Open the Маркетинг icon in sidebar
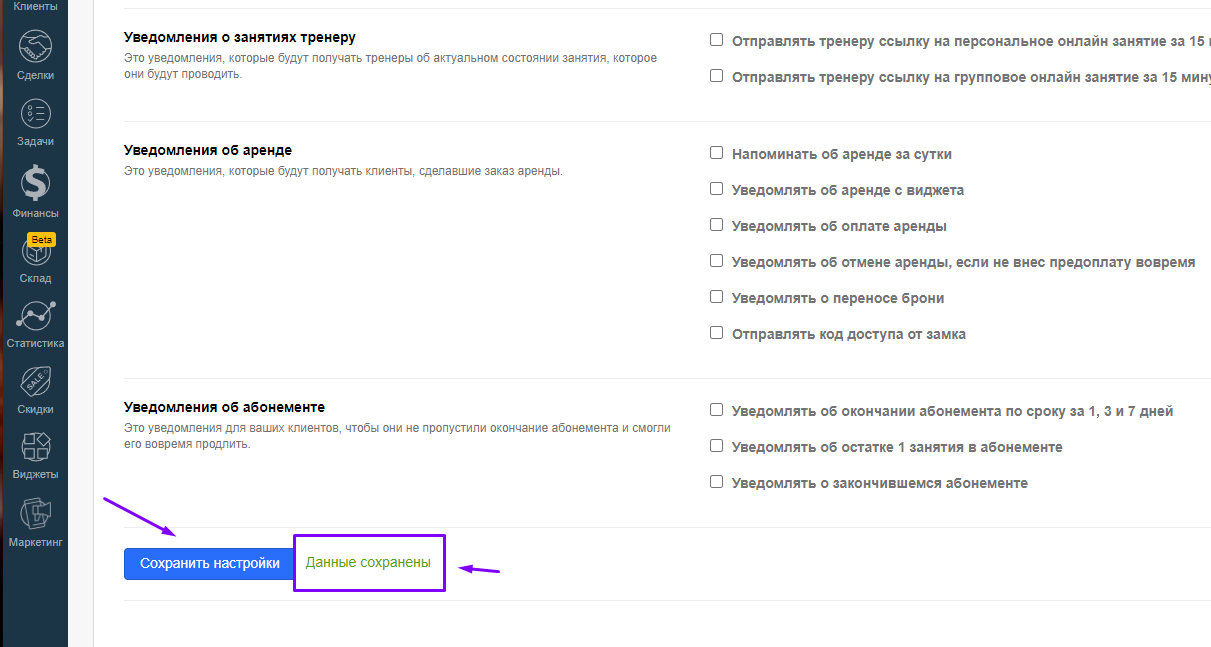The width and height of the screenshot is (1211, 647). pos(36,514)
